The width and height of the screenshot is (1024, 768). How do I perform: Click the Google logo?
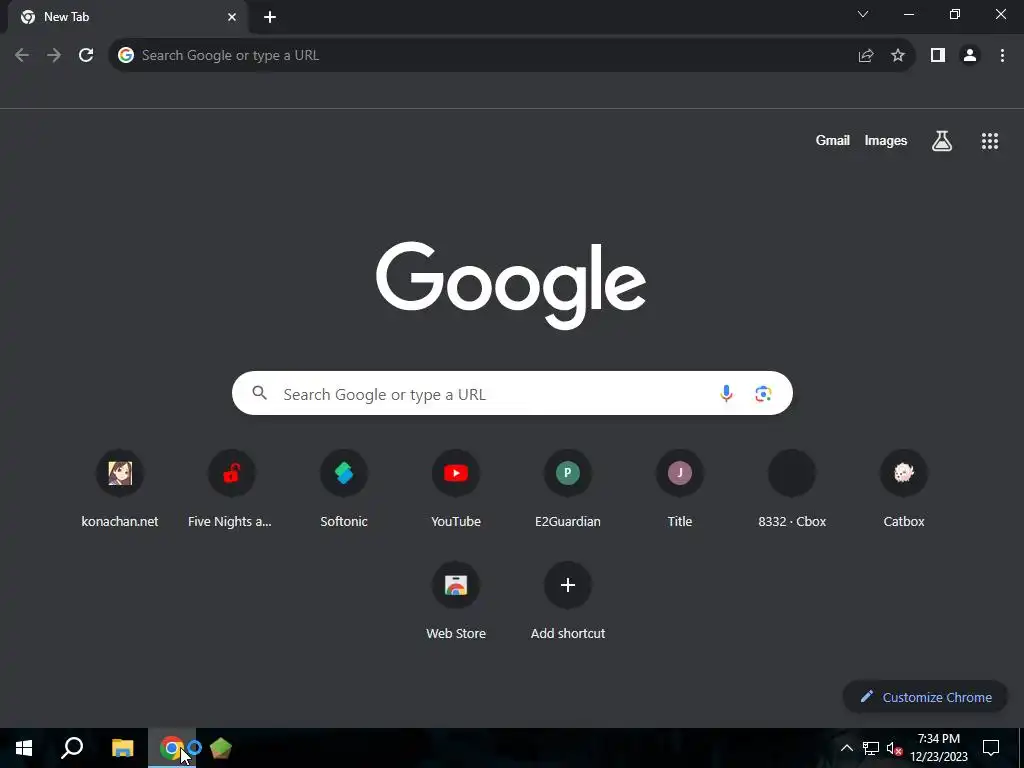511,285
